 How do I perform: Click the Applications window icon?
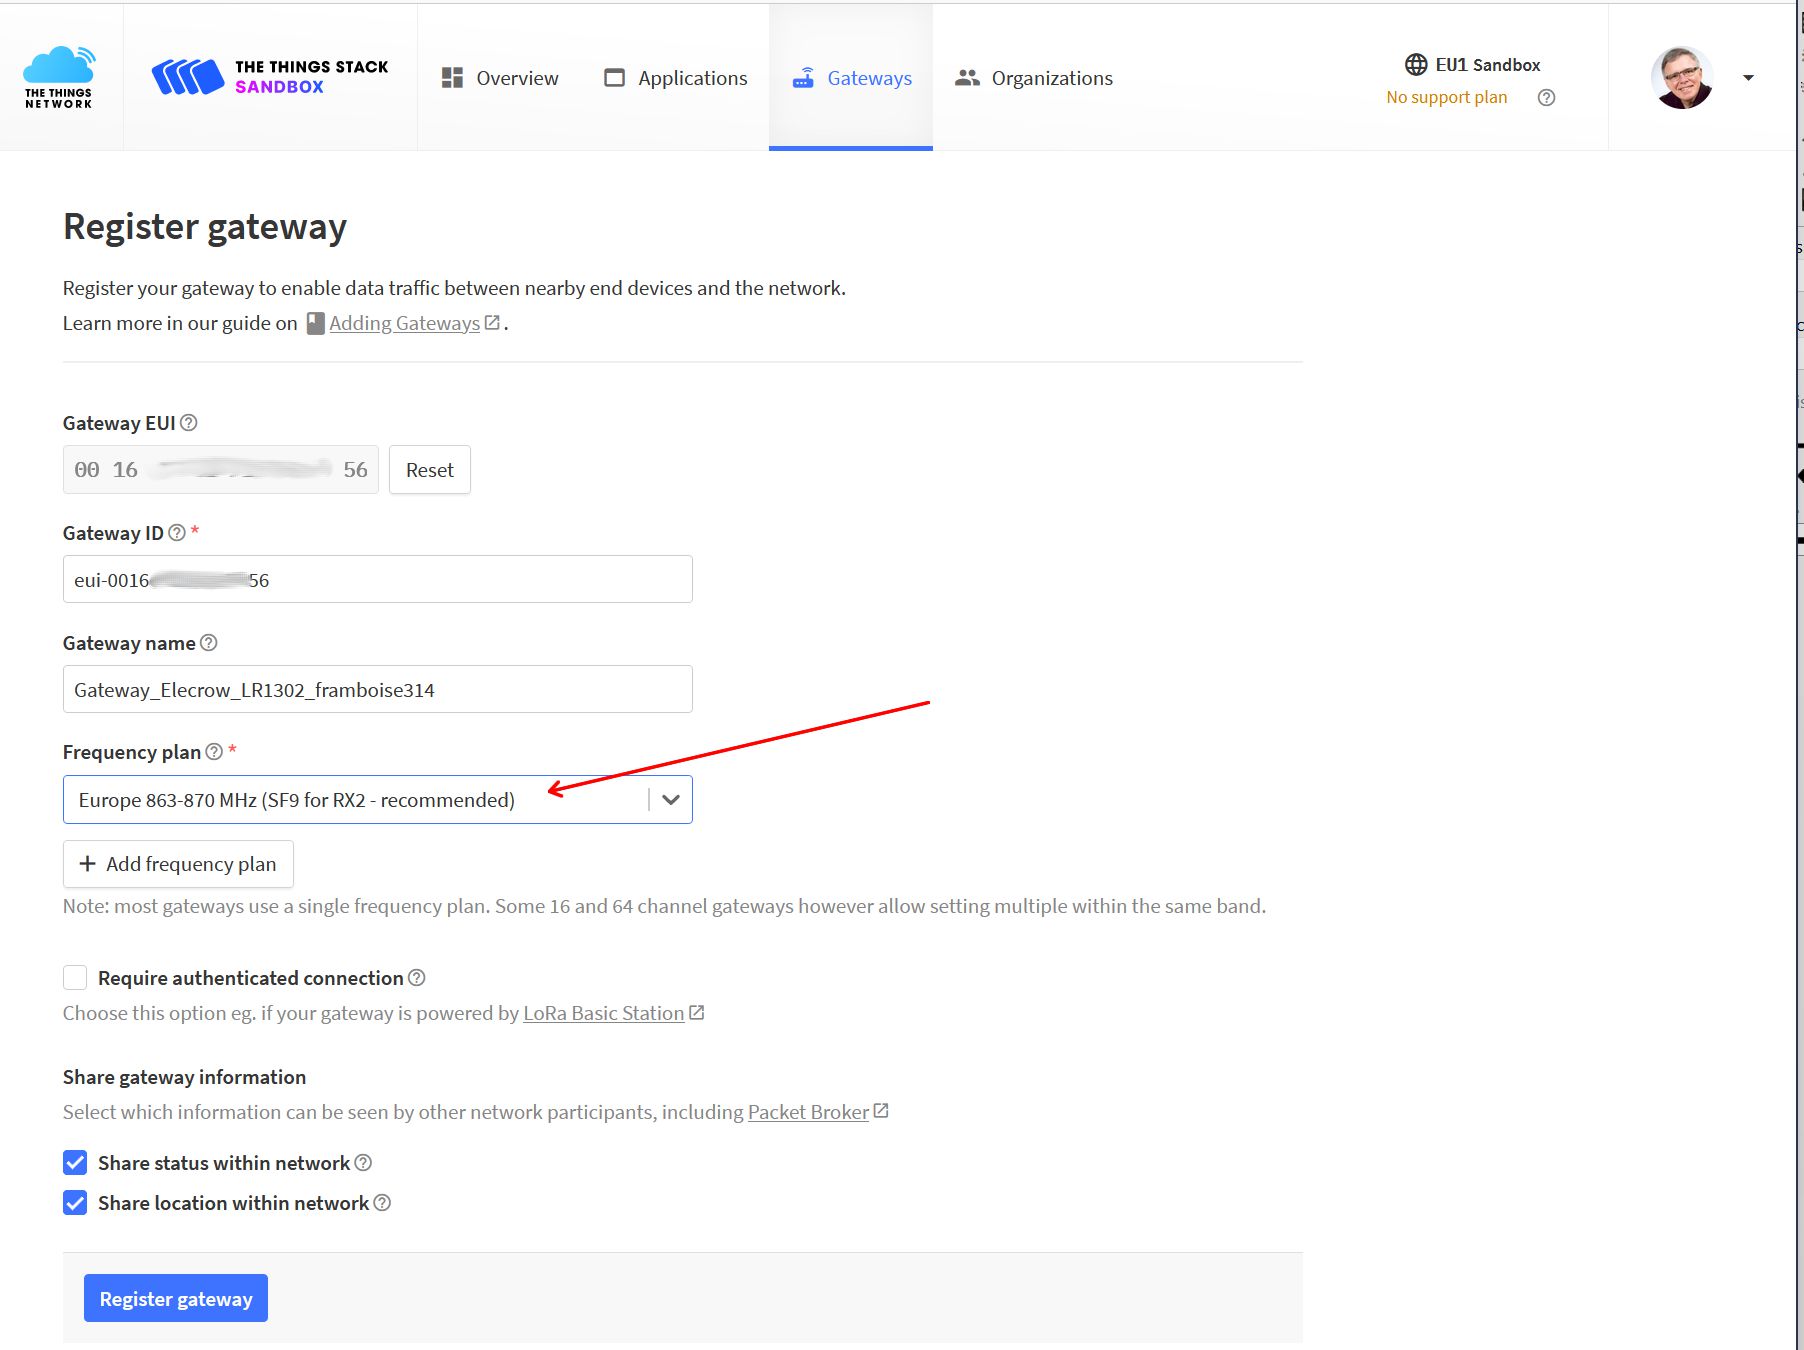point(614,78)
